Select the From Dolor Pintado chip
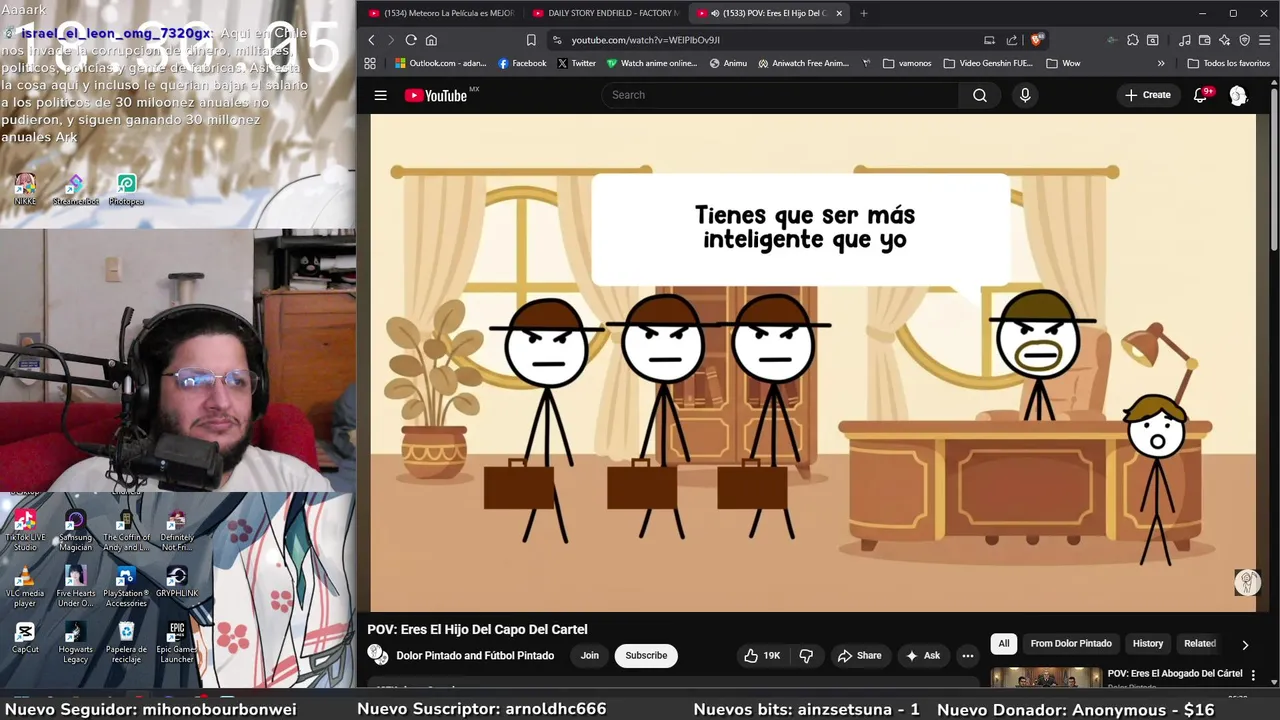The width and height of the screenshot is (1280, 720). point(1071,643)
